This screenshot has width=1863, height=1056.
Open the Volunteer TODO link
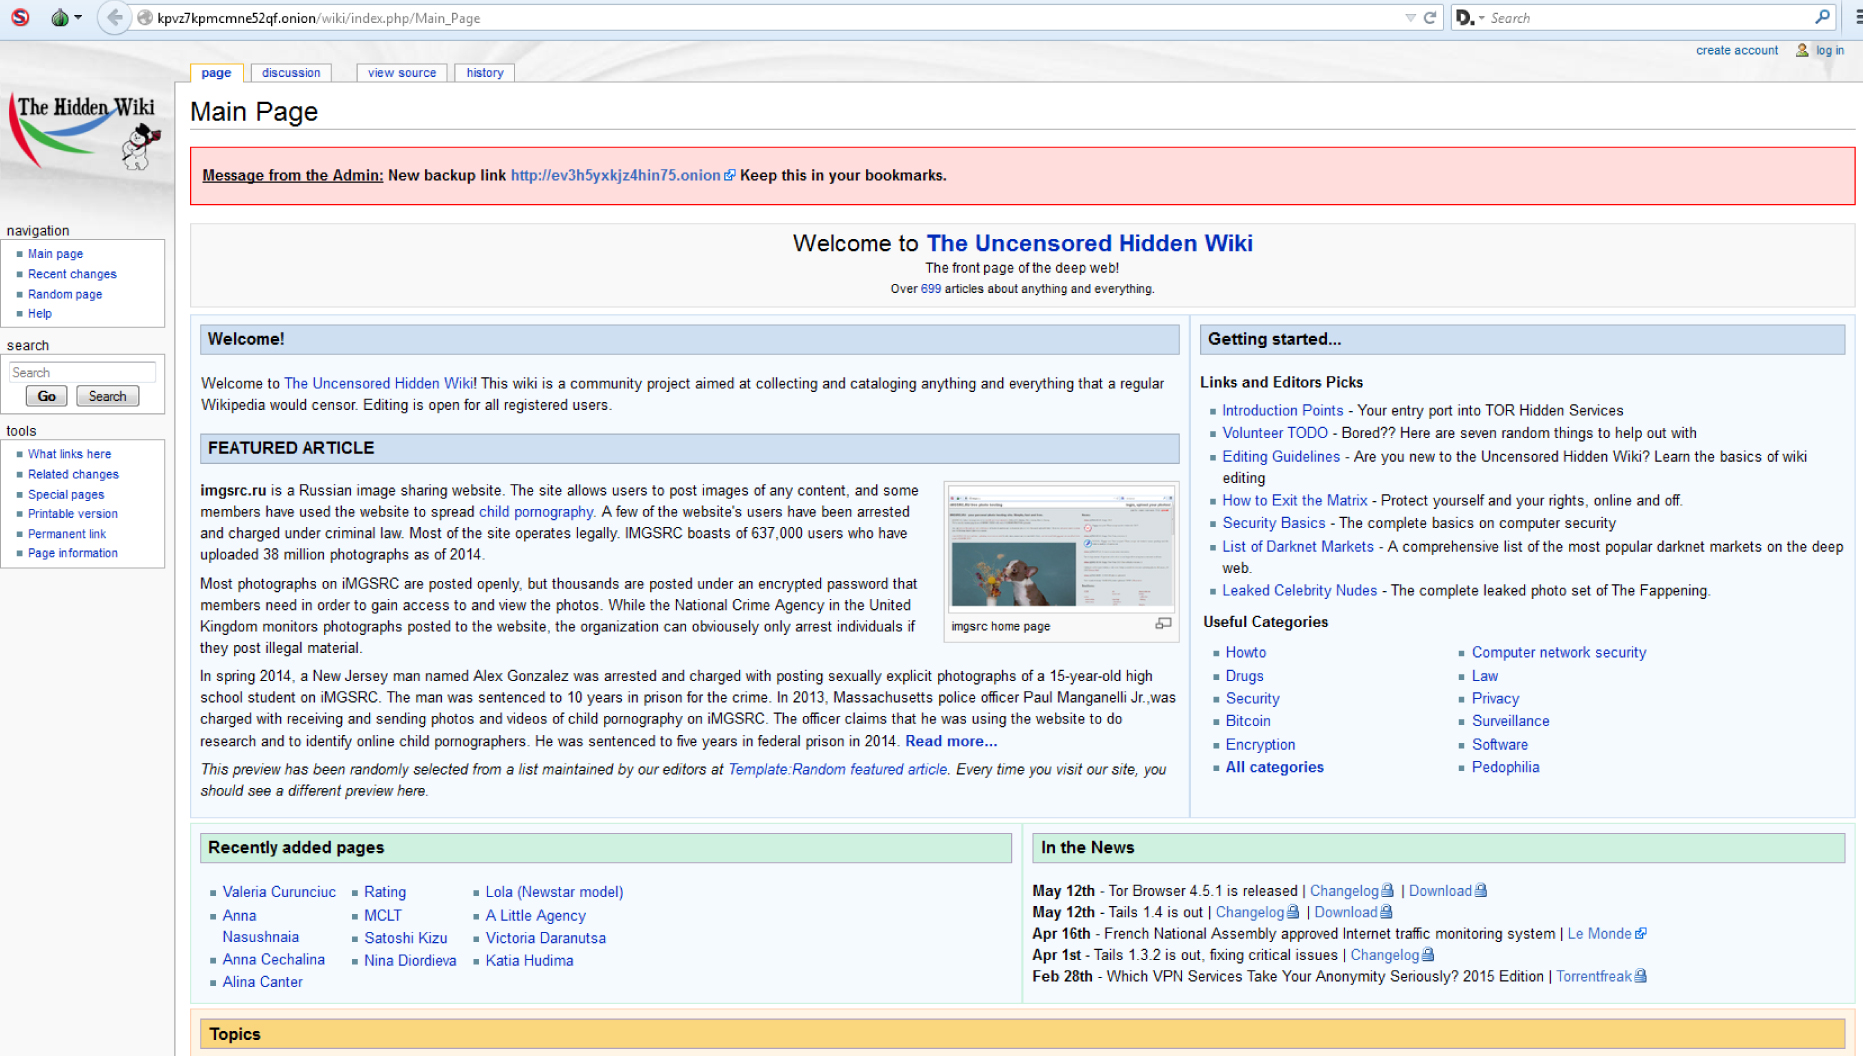(x=1275, y=433)
